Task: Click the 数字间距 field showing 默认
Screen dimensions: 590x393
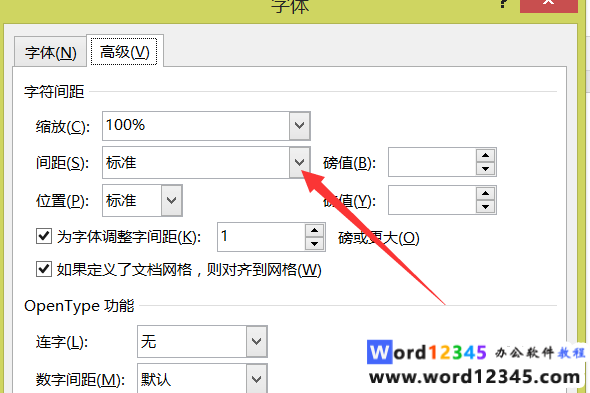Action: [192, 378]
